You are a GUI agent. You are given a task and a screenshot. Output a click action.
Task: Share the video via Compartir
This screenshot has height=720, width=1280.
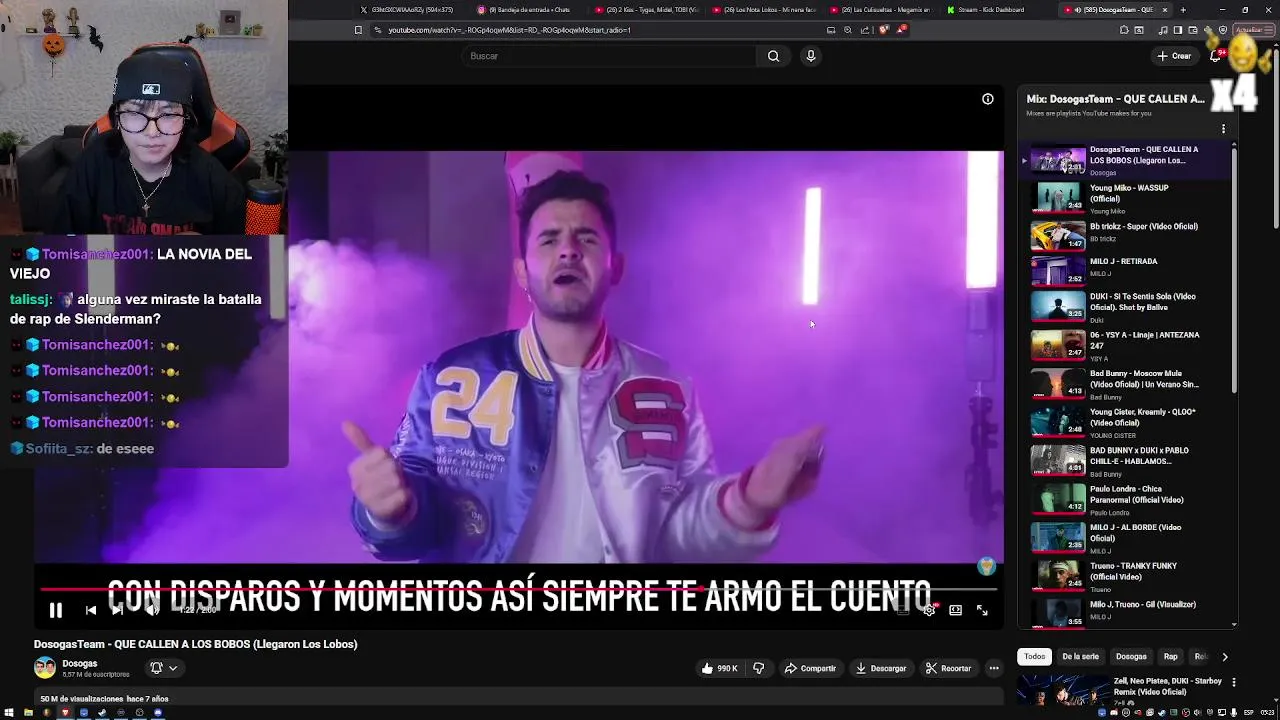tap(810, 668)
